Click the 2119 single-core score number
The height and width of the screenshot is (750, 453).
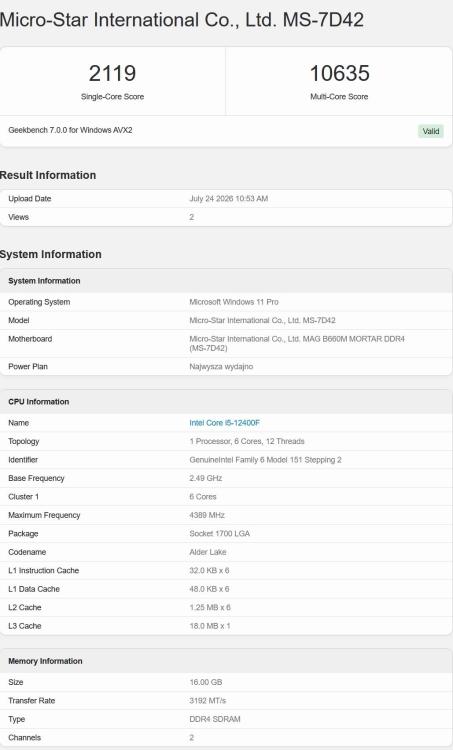coord(112,73)
